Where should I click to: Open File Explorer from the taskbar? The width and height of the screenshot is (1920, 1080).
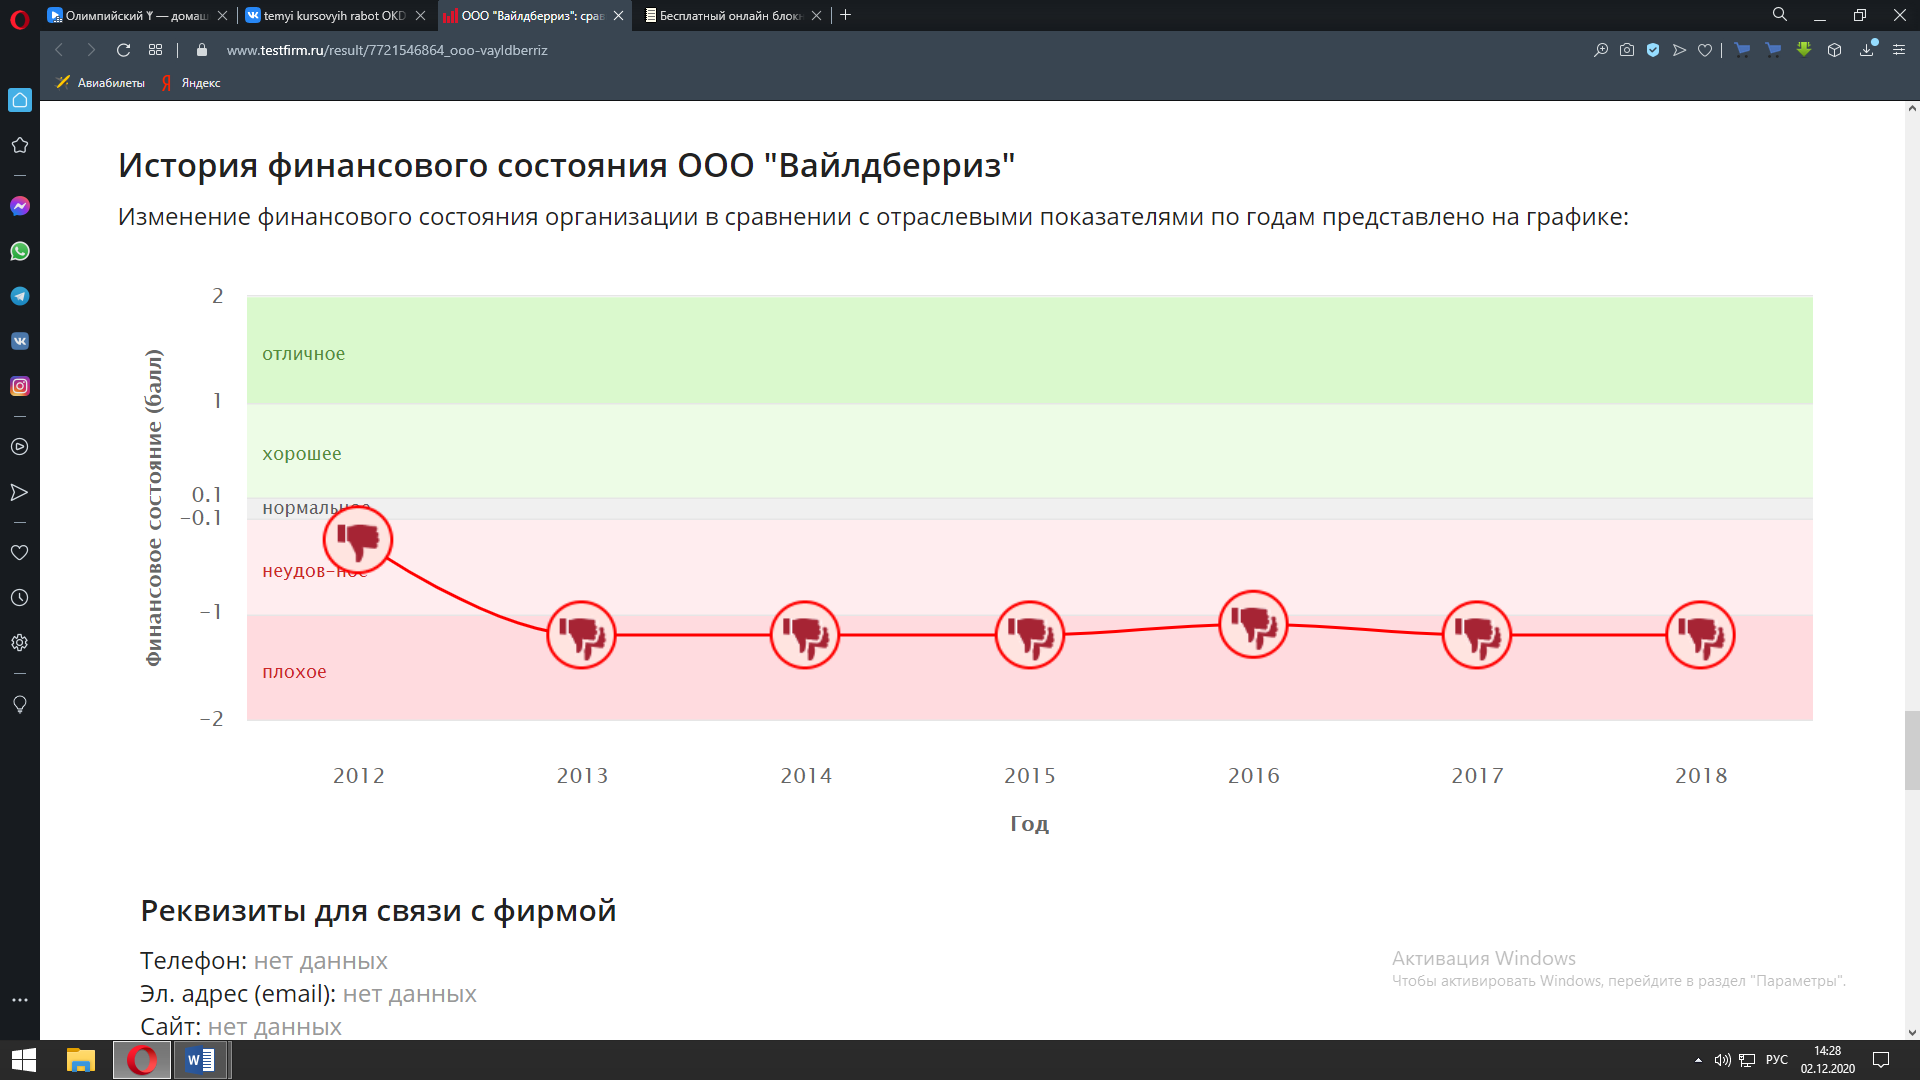pyautogui.click(x=80, y=1060)
